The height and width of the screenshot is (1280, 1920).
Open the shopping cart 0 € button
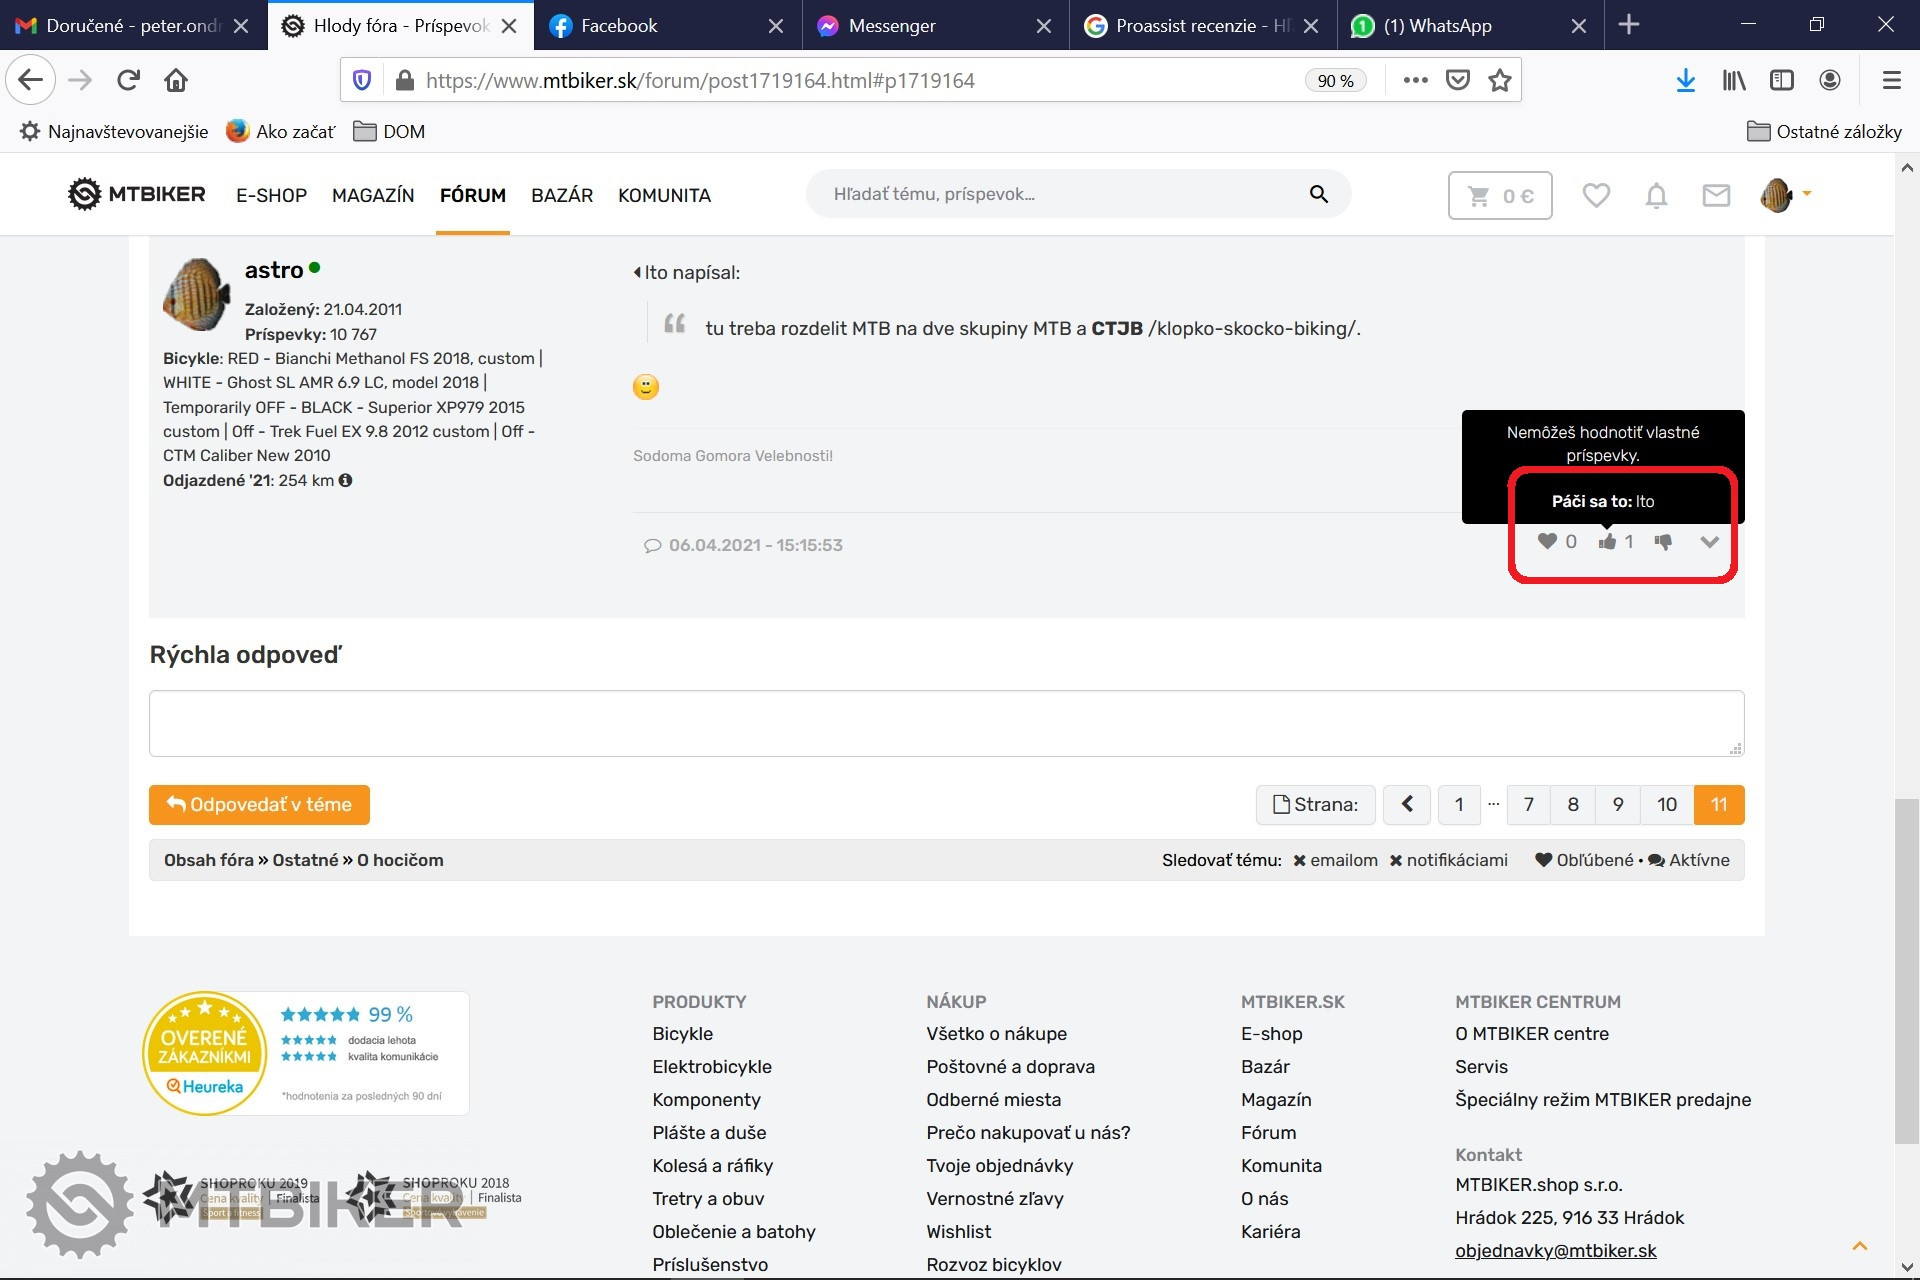pos(1499,196)
